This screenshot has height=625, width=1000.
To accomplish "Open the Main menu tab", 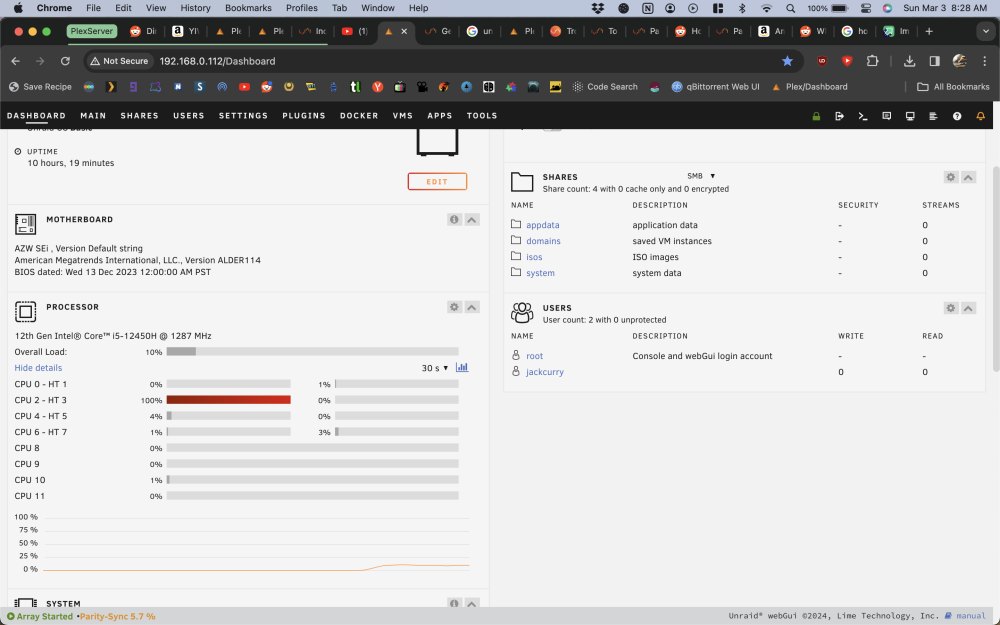I will (x=93, y=115).
